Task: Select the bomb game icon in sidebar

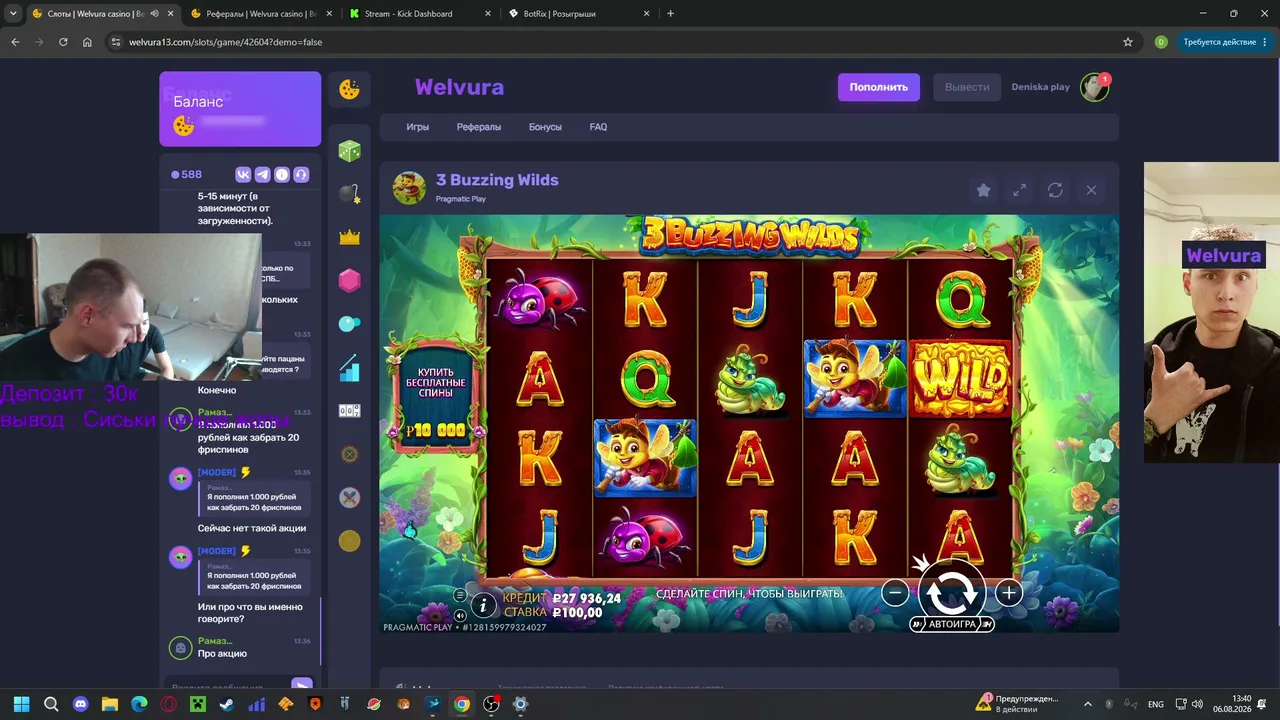Action: pos(349,194)
